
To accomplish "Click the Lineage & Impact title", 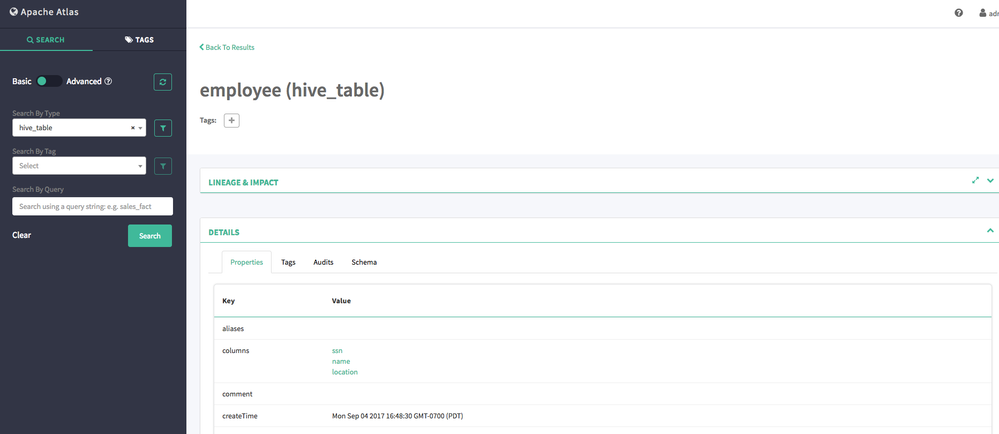I will pyautogui.click(x=243, y=182).
